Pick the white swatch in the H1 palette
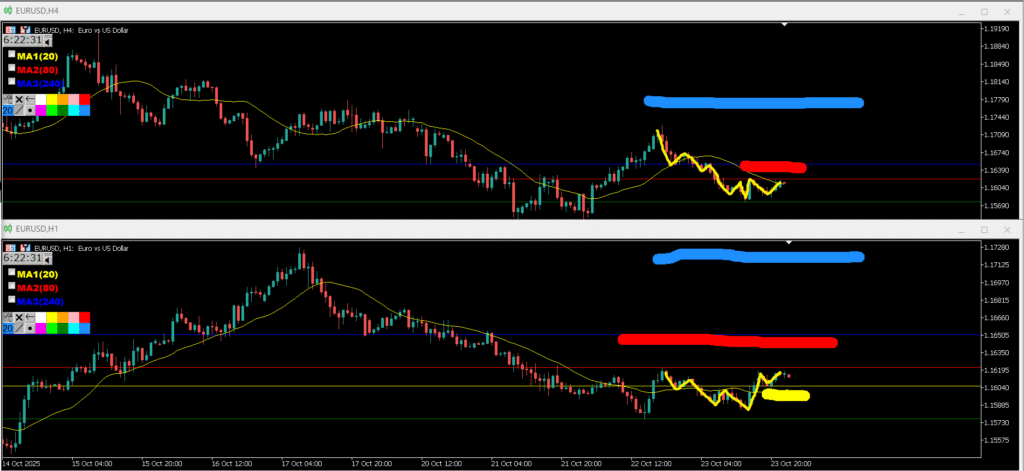 pos(40,317)
